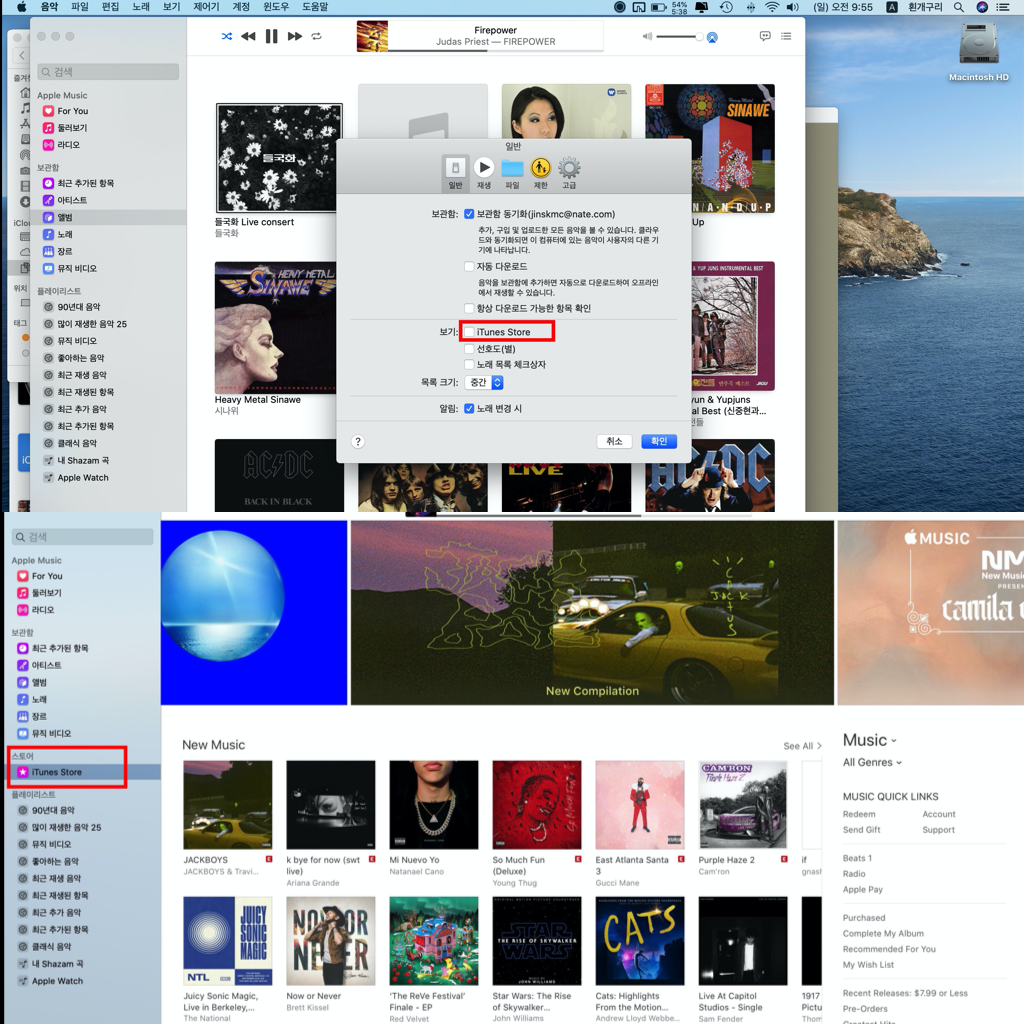Expand All Genres dropdown in store
Viewport: 1024px width, 1024px height.
pyautogui.click(x=872, y=762)
